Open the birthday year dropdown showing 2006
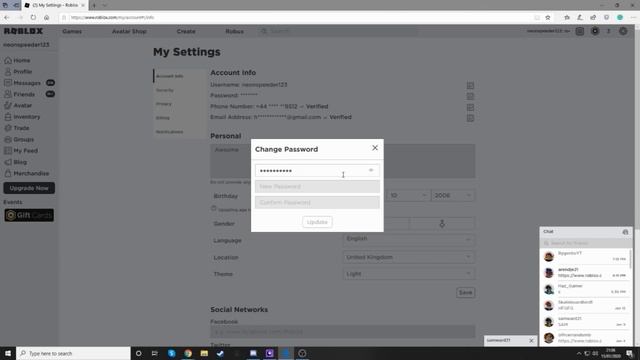The width and height of the screenshot is (640, 360). click(453, 196)
